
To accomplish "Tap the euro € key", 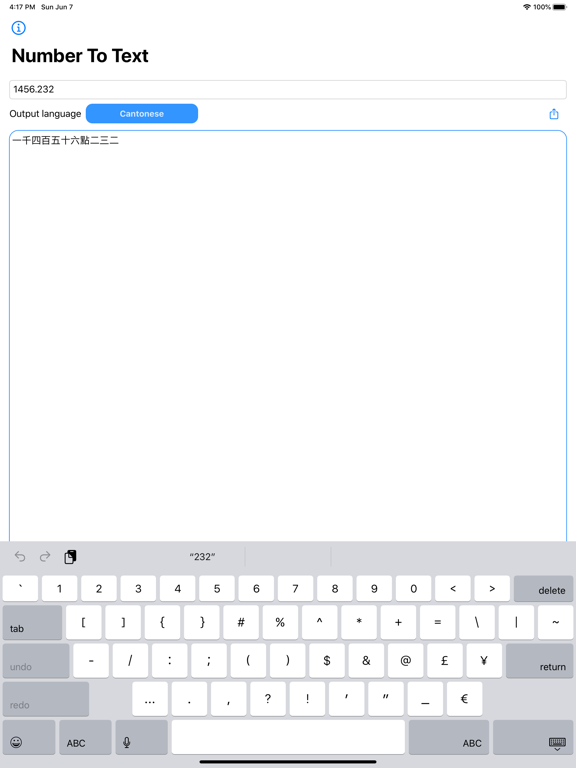I will coord(464,699).
